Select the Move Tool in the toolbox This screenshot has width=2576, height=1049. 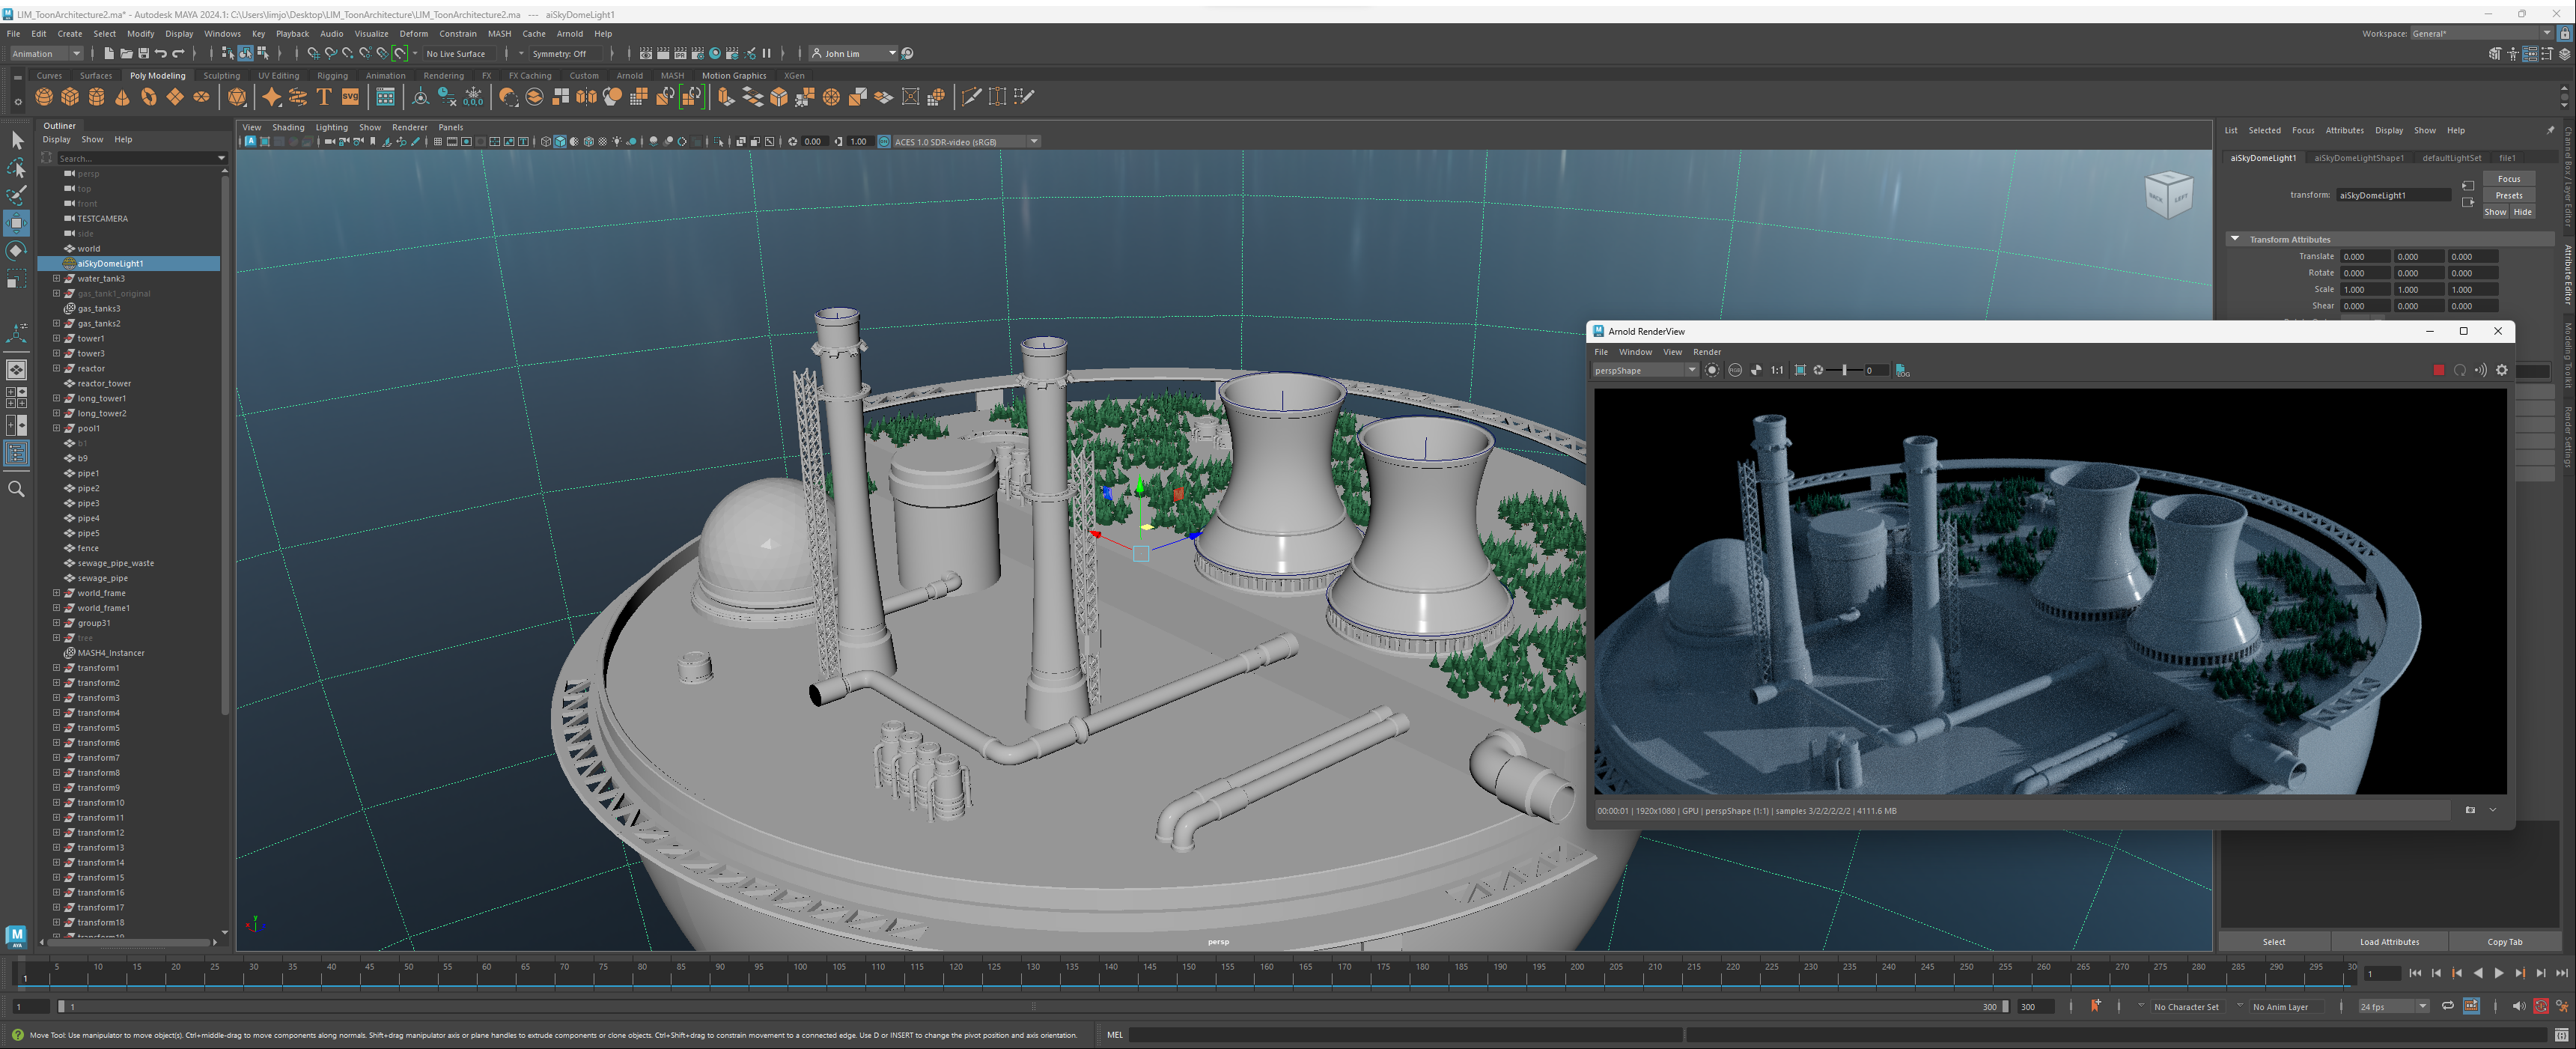pos(17,222)
